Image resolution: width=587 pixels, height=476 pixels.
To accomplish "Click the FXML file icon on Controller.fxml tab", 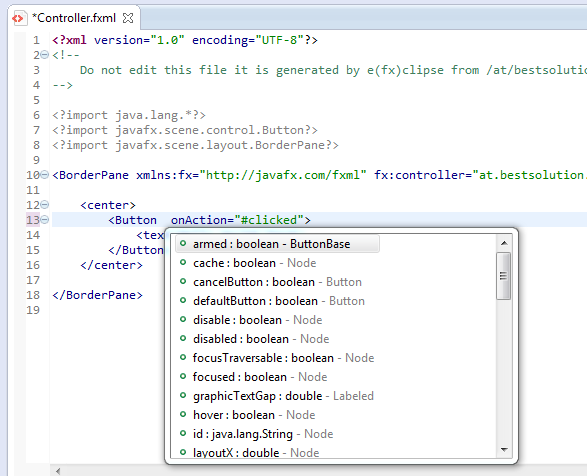I will pos(19,18).
